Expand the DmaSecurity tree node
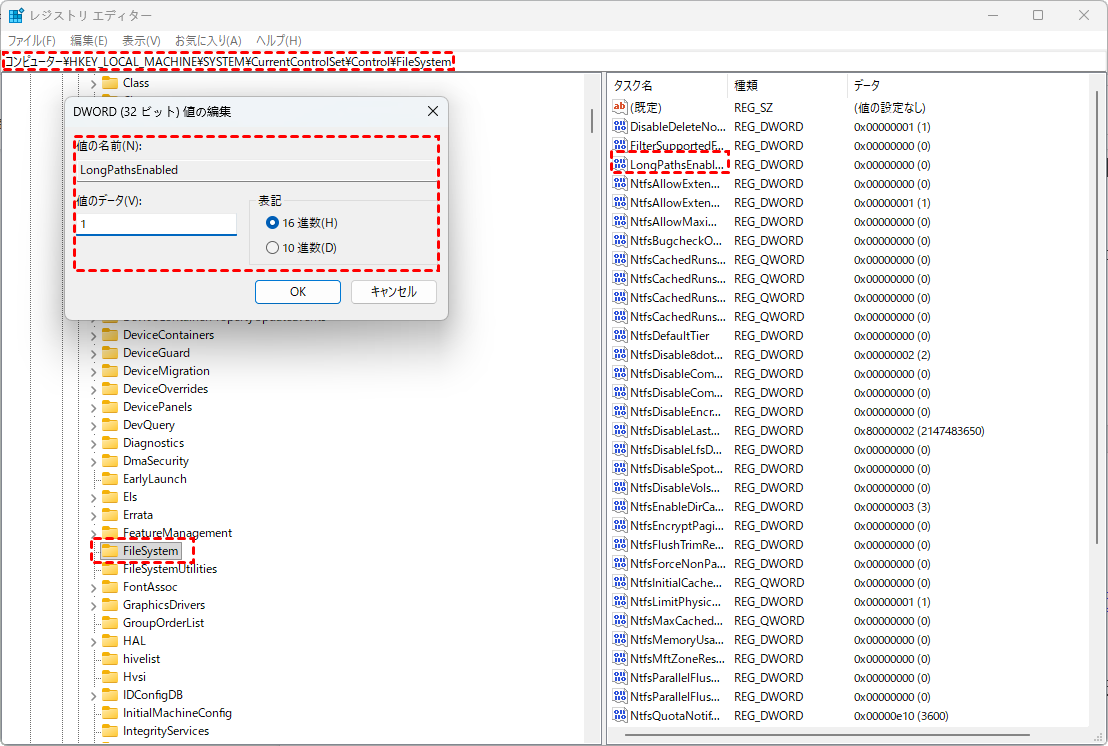1108x746 pixels. click(x=93, y=462)
